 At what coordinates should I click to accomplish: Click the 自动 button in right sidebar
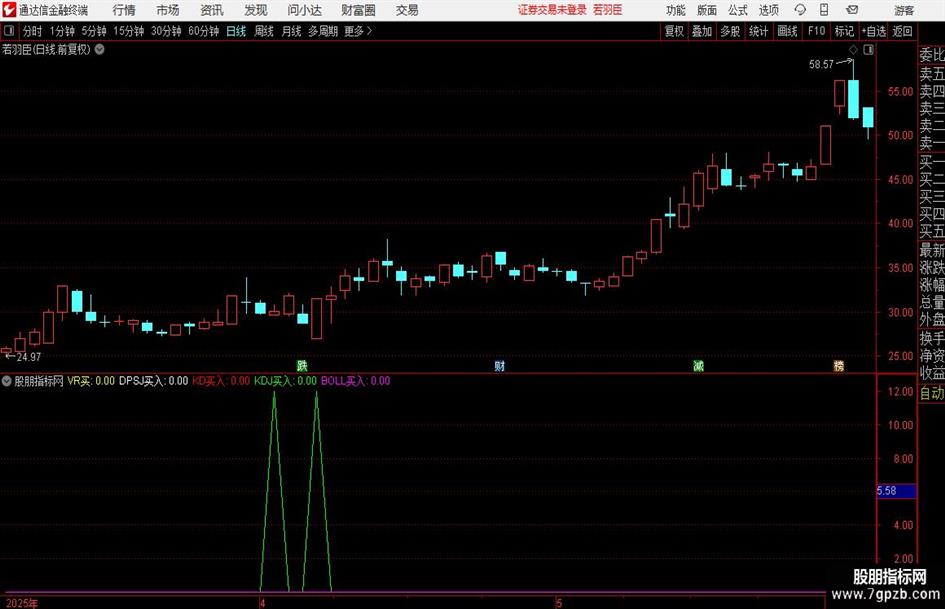click(x=932, y=393)
